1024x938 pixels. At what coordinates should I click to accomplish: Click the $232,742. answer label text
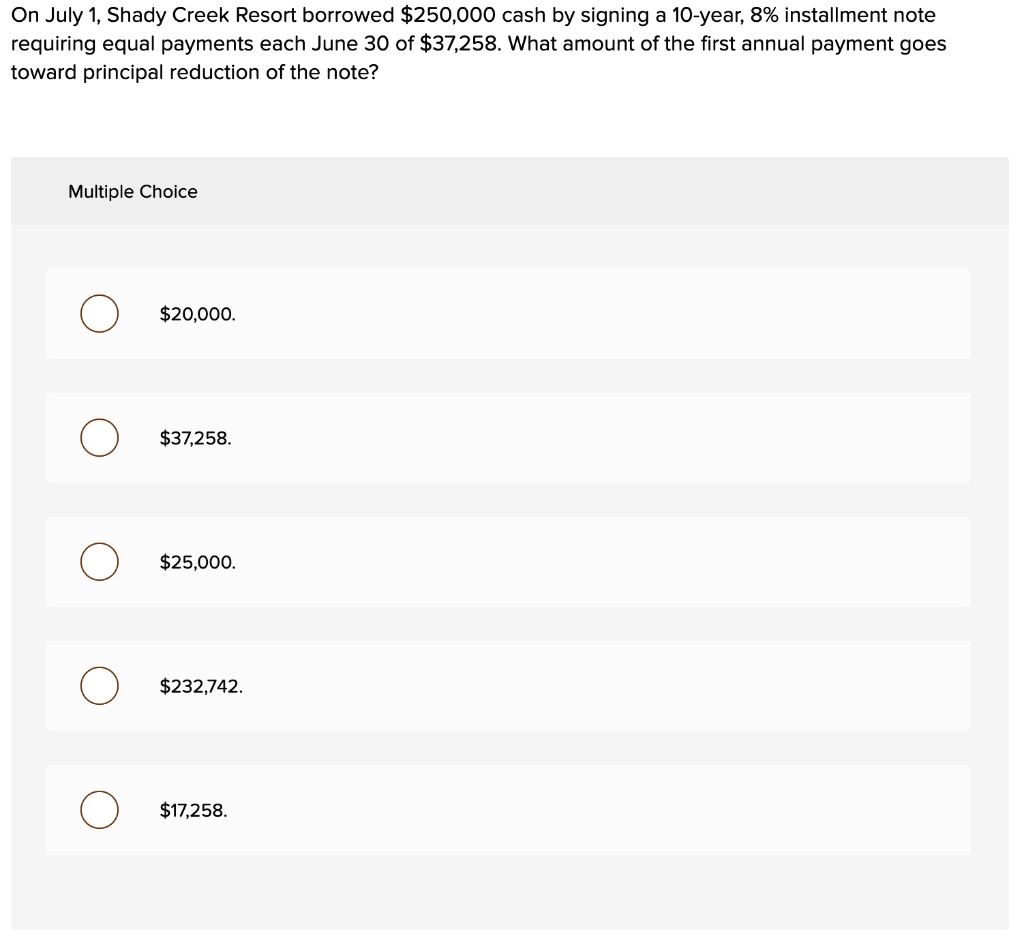pos(201,686)
